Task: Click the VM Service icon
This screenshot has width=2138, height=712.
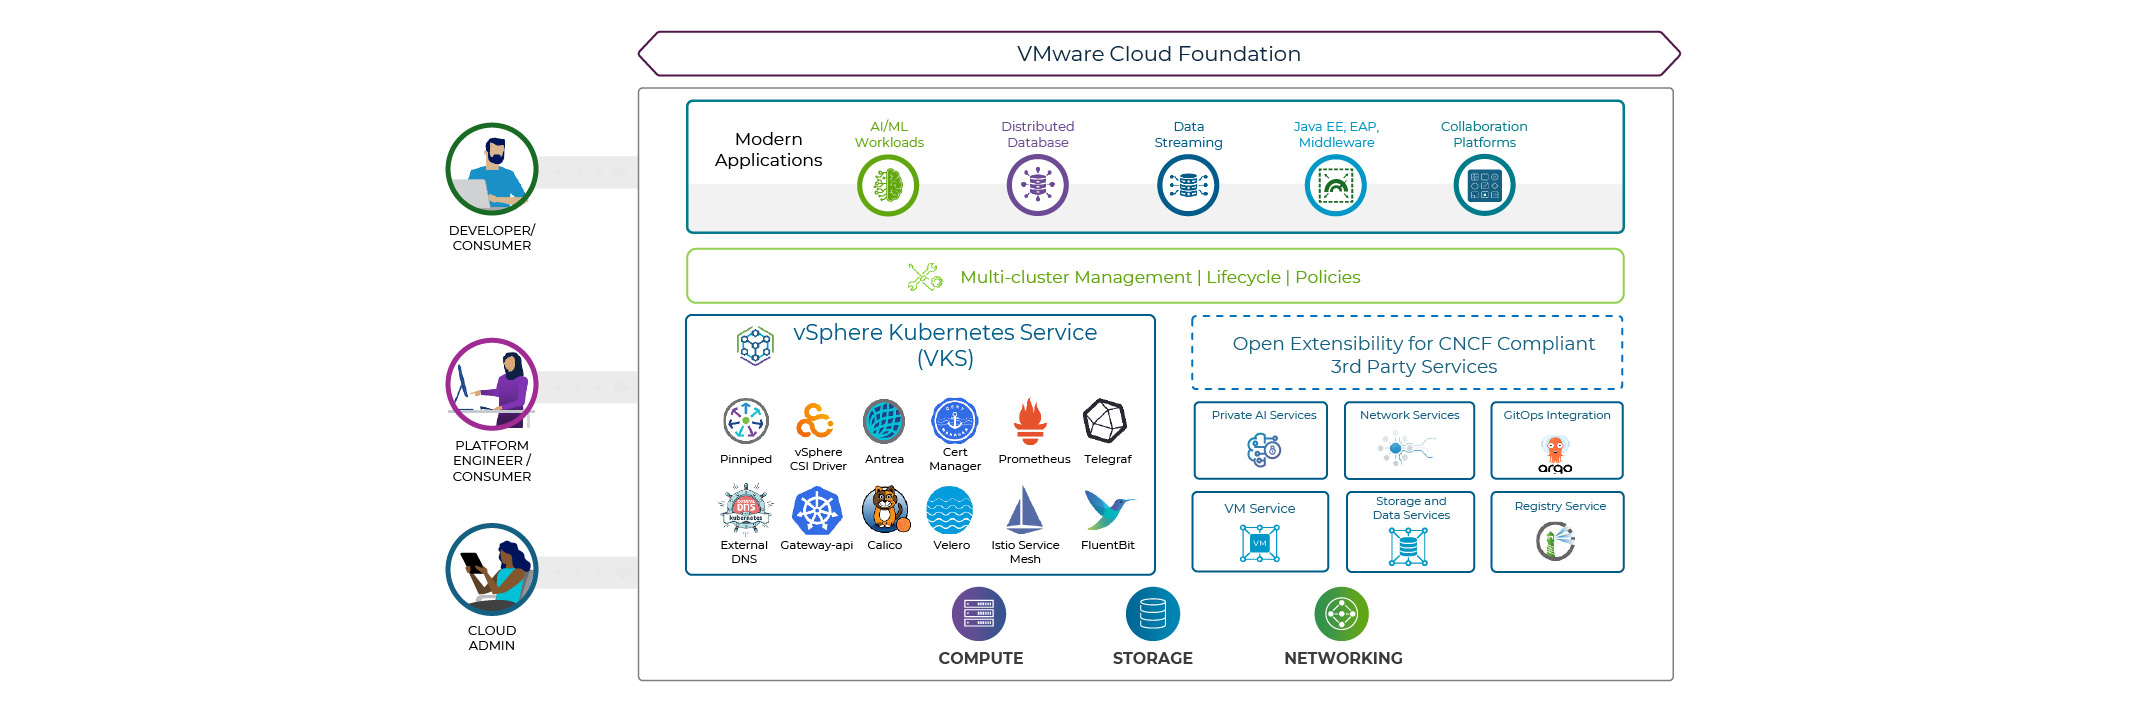Action: (1260, 544)
